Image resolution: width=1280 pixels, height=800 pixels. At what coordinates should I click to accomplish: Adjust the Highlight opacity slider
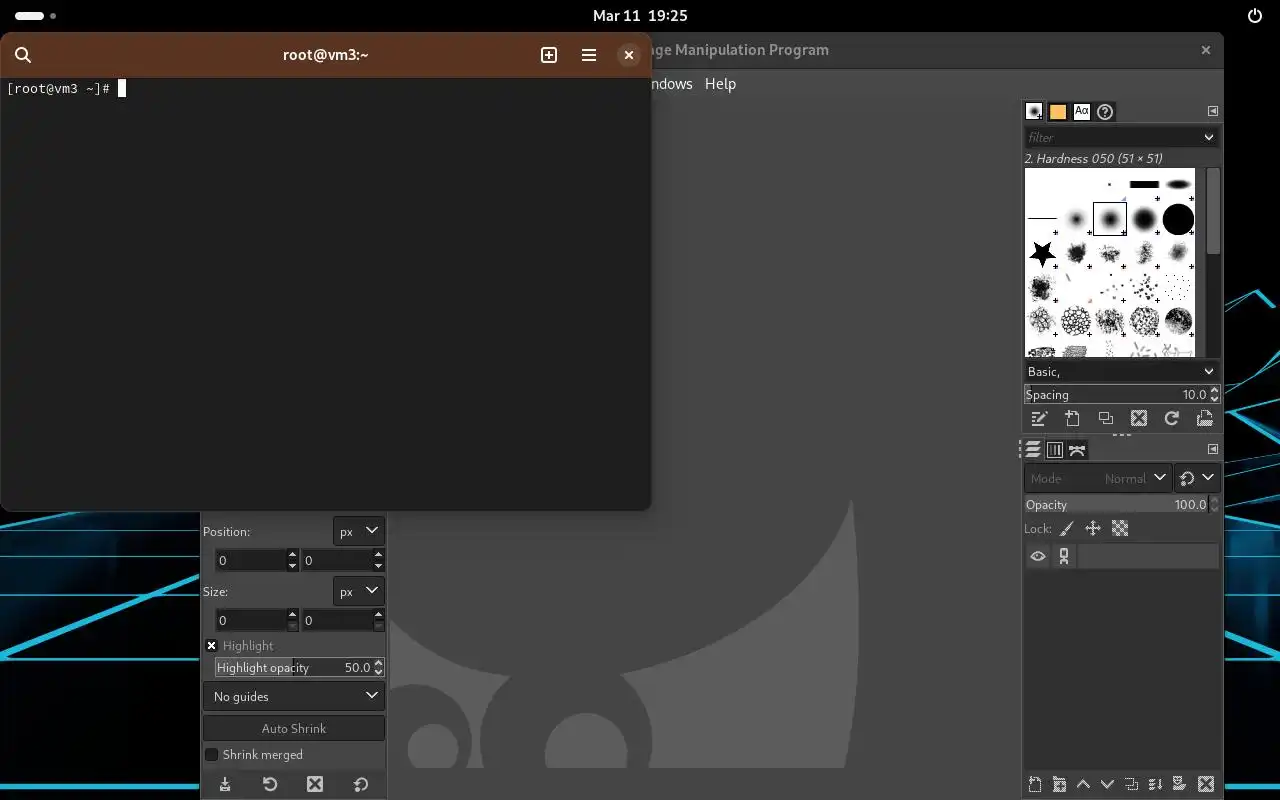point(294,667)
